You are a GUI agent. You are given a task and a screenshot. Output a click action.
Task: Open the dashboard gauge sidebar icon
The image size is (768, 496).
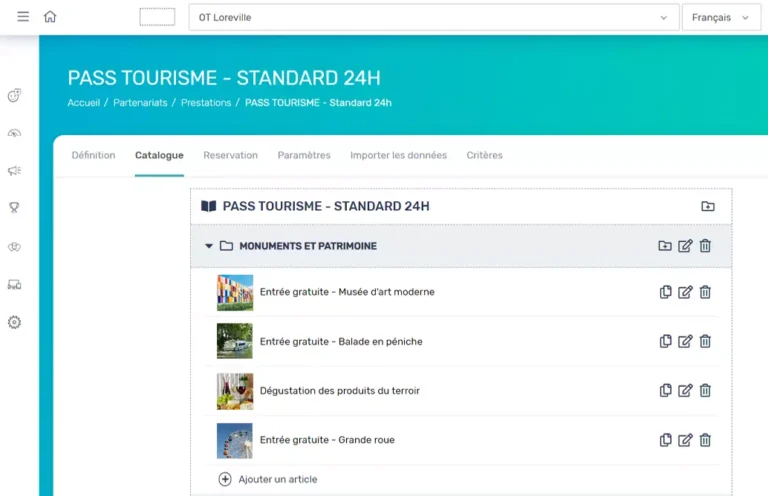(14, 133)
